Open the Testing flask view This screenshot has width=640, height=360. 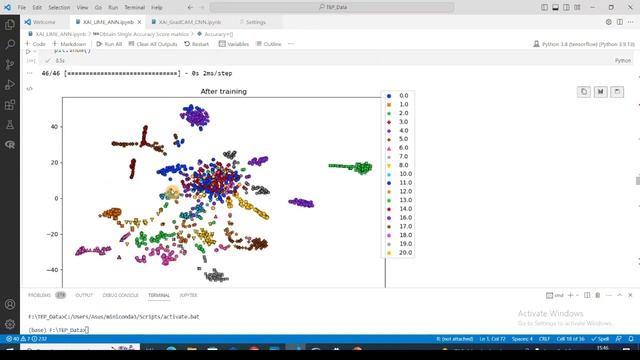[10, 124]
